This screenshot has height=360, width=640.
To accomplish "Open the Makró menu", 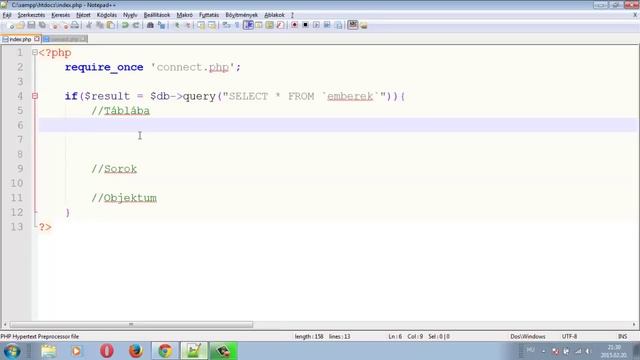I will point(184,15).
